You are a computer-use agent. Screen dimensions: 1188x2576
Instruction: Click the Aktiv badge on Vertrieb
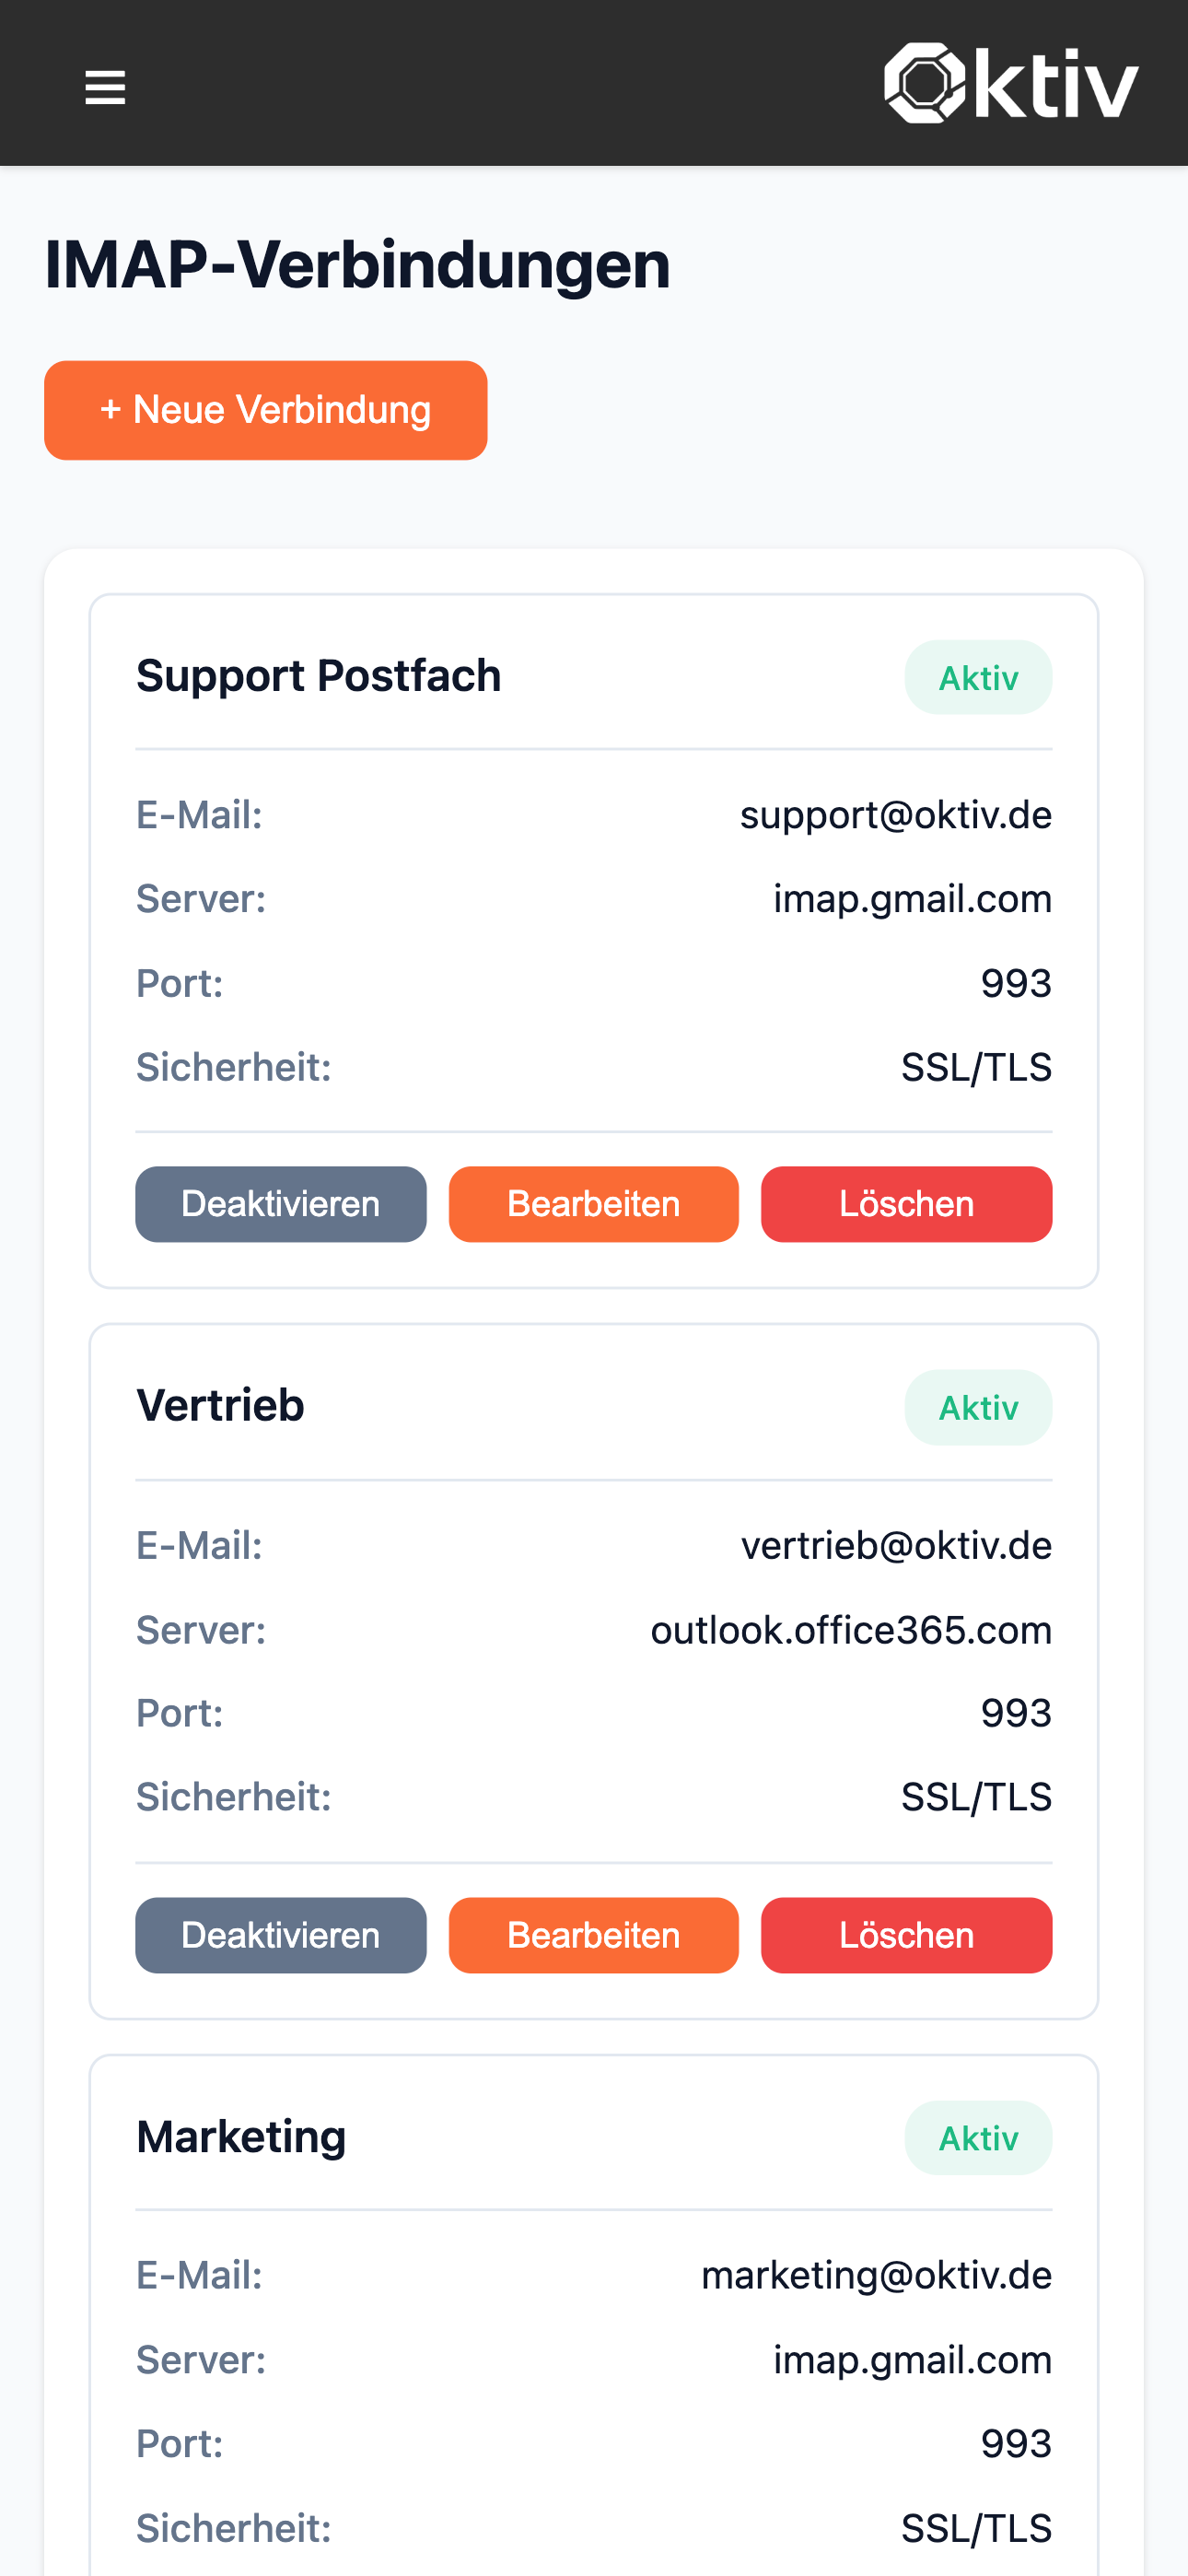point(978,1408)
